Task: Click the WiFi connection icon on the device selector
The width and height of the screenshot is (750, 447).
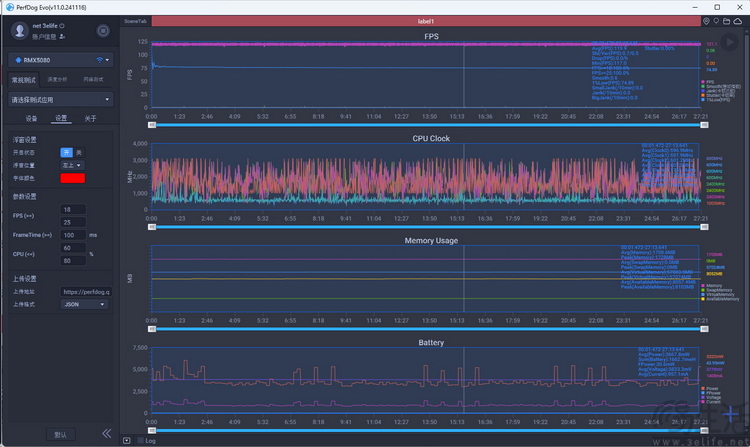Action: pos(99,60)
